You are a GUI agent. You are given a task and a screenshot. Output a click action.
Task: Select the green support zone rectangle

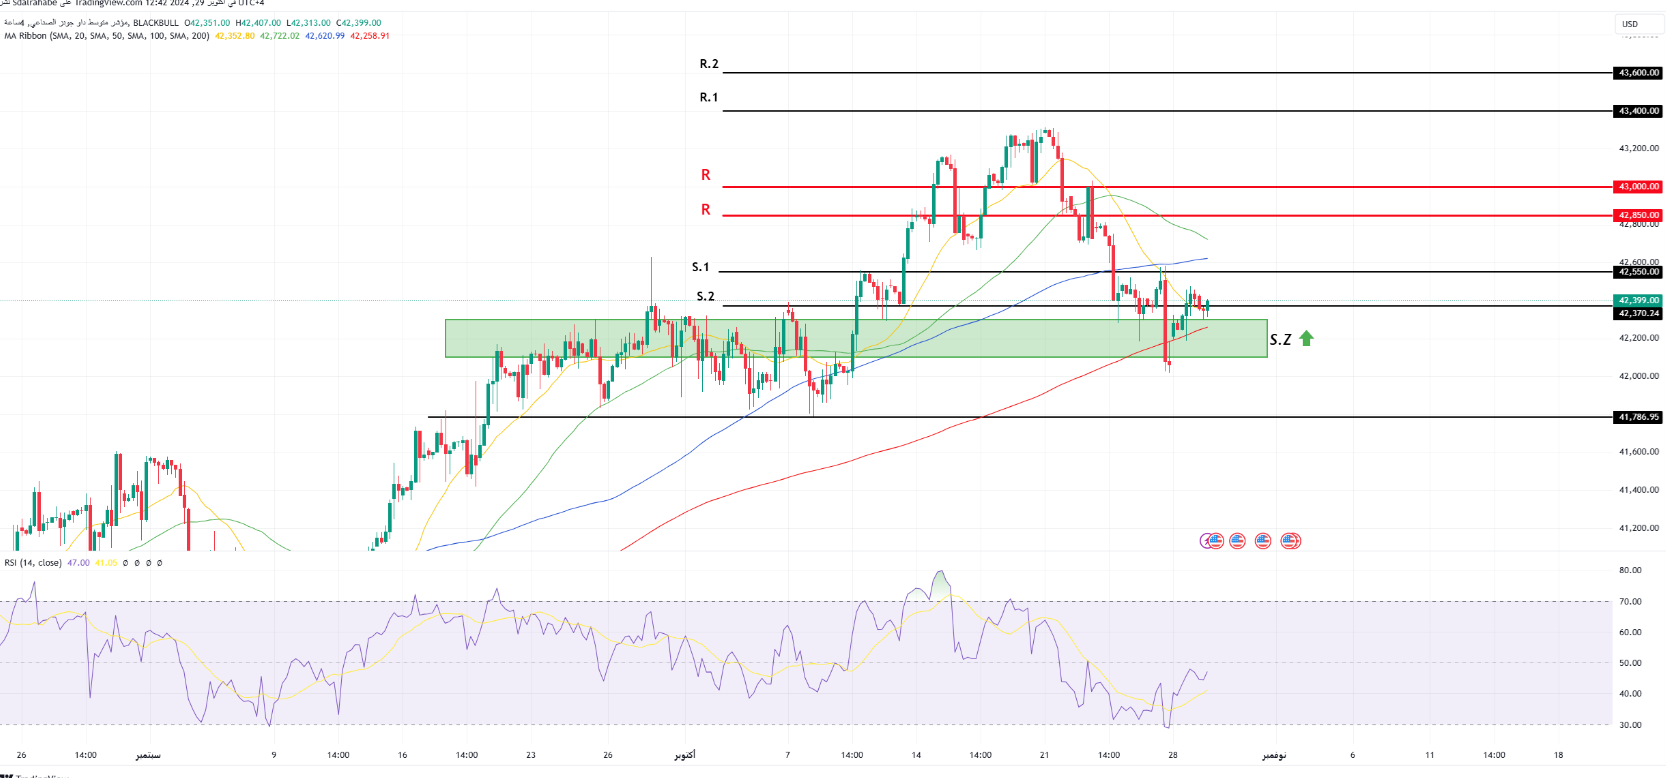856,339
